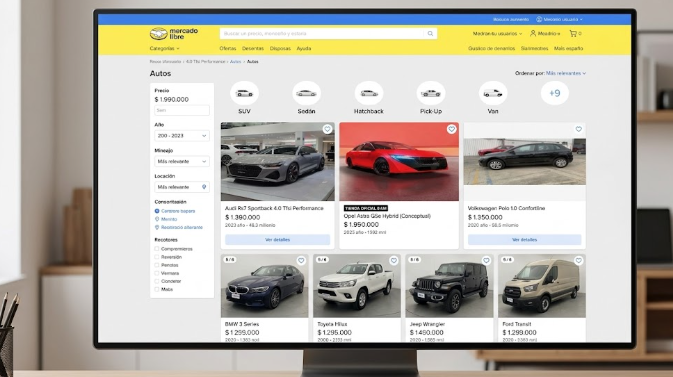Select the Pick-Up category icon

(x=430, y=93)
